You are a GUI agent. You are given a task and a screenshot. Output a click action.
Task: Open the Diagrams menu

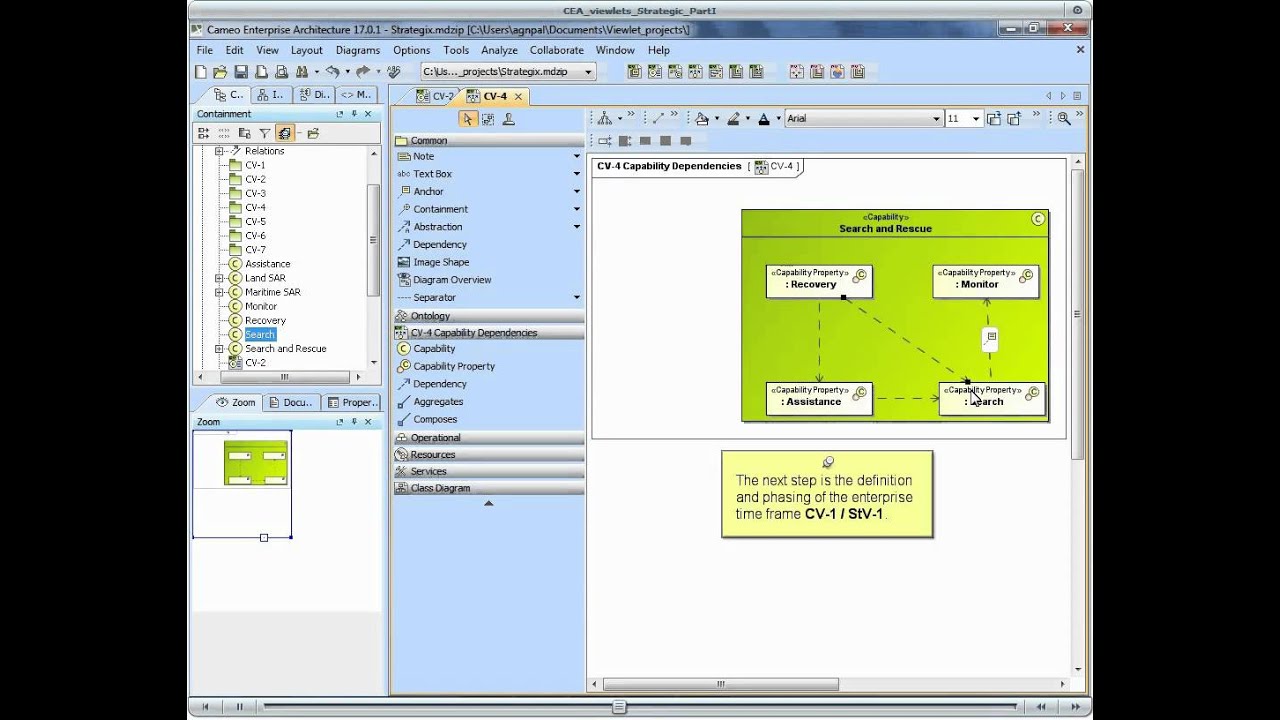(358, 50)
